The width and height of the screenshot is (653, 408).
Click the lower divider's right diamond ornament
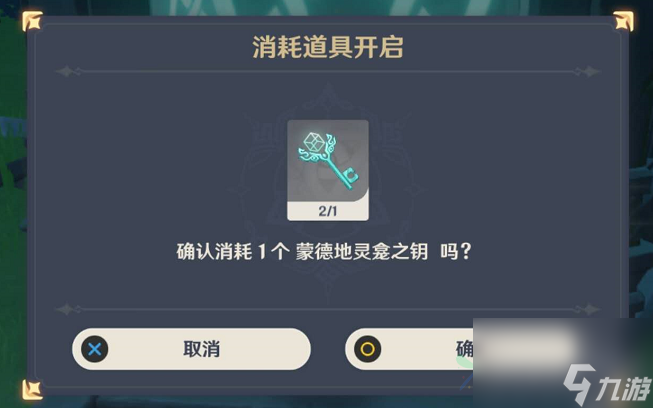[x=588, y=309]
